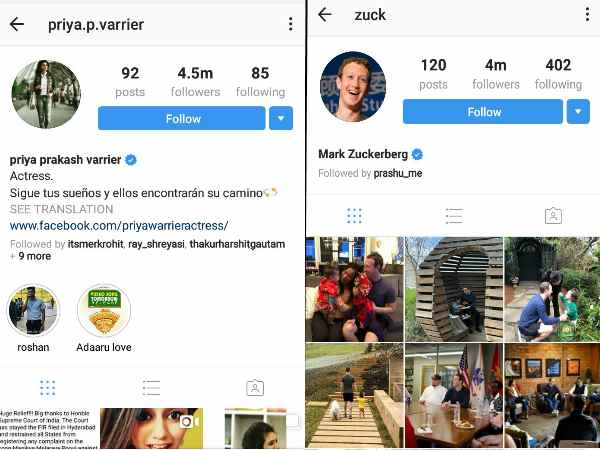
Task: Go back from zuck profile
Action: (x=325, y=15)
